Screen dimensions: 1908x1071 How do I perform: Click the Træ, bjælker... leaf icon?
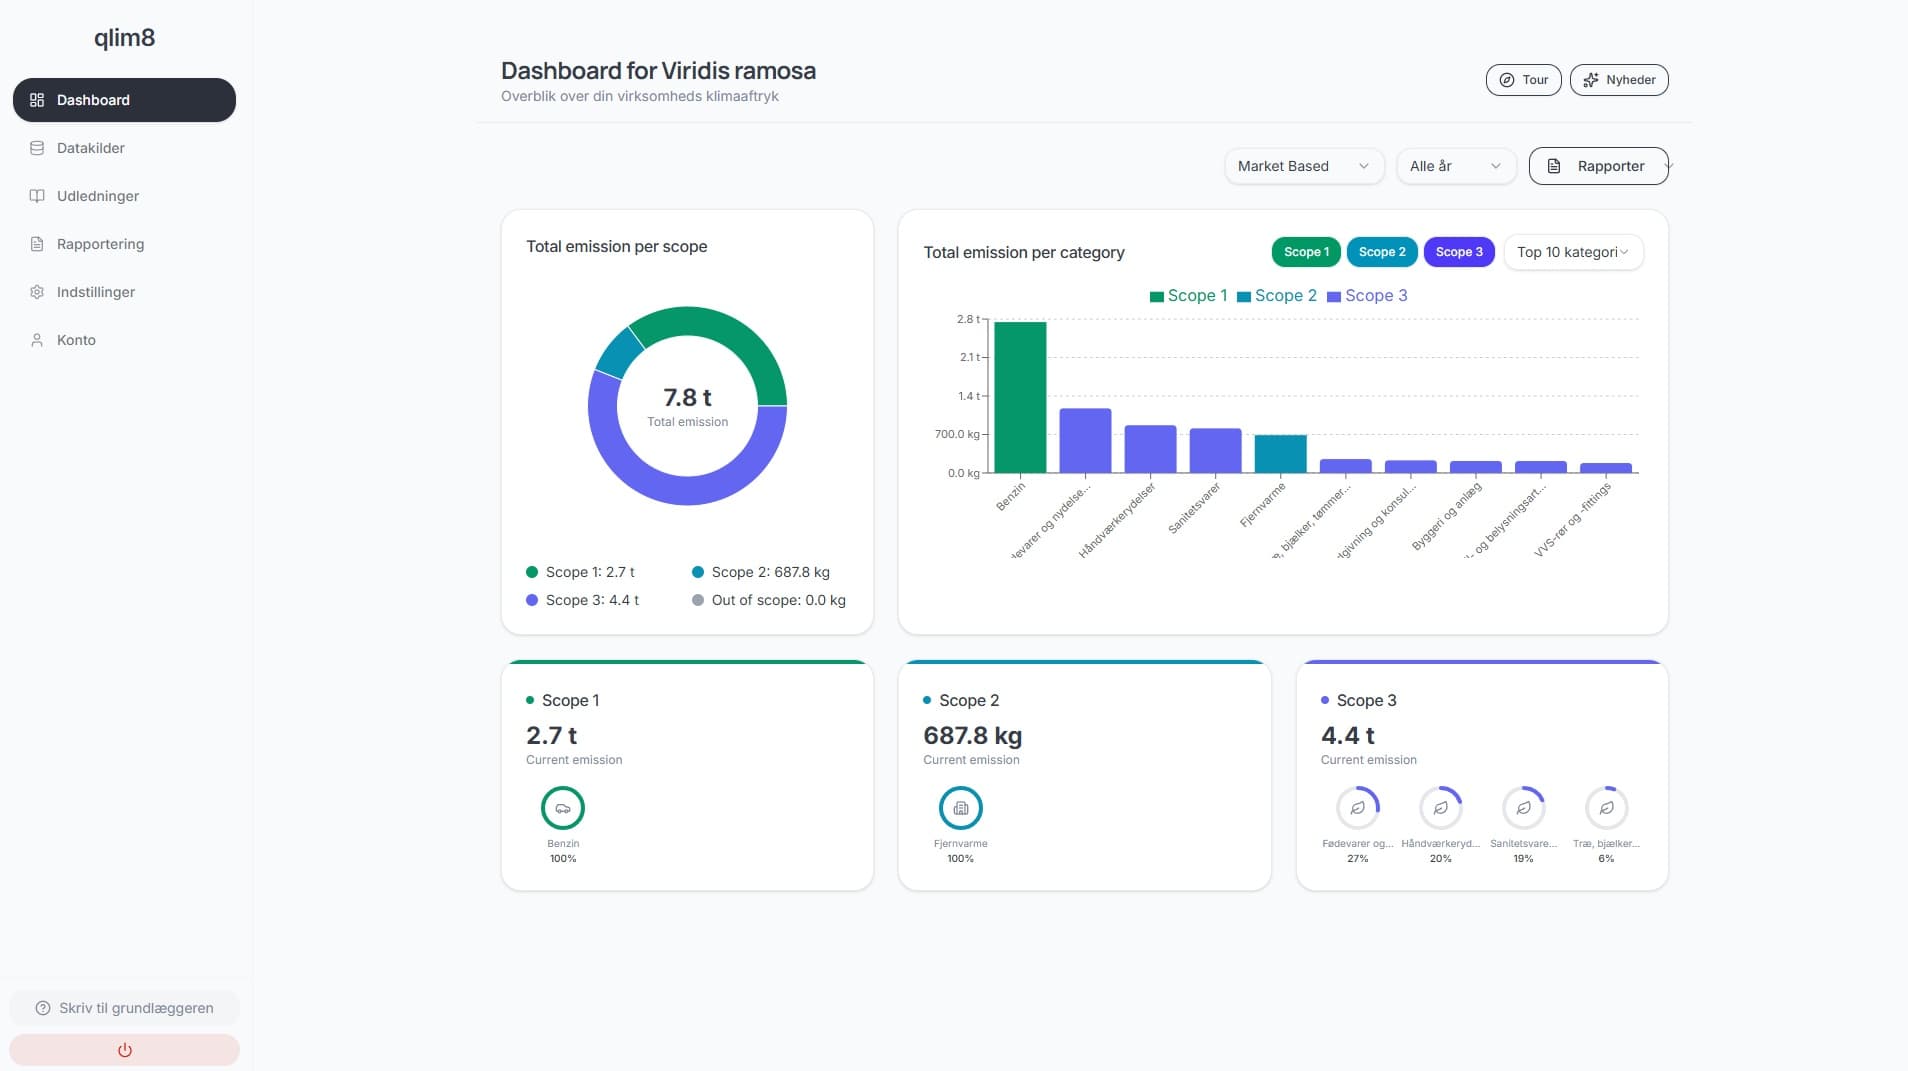click(x=1607, y=808)
